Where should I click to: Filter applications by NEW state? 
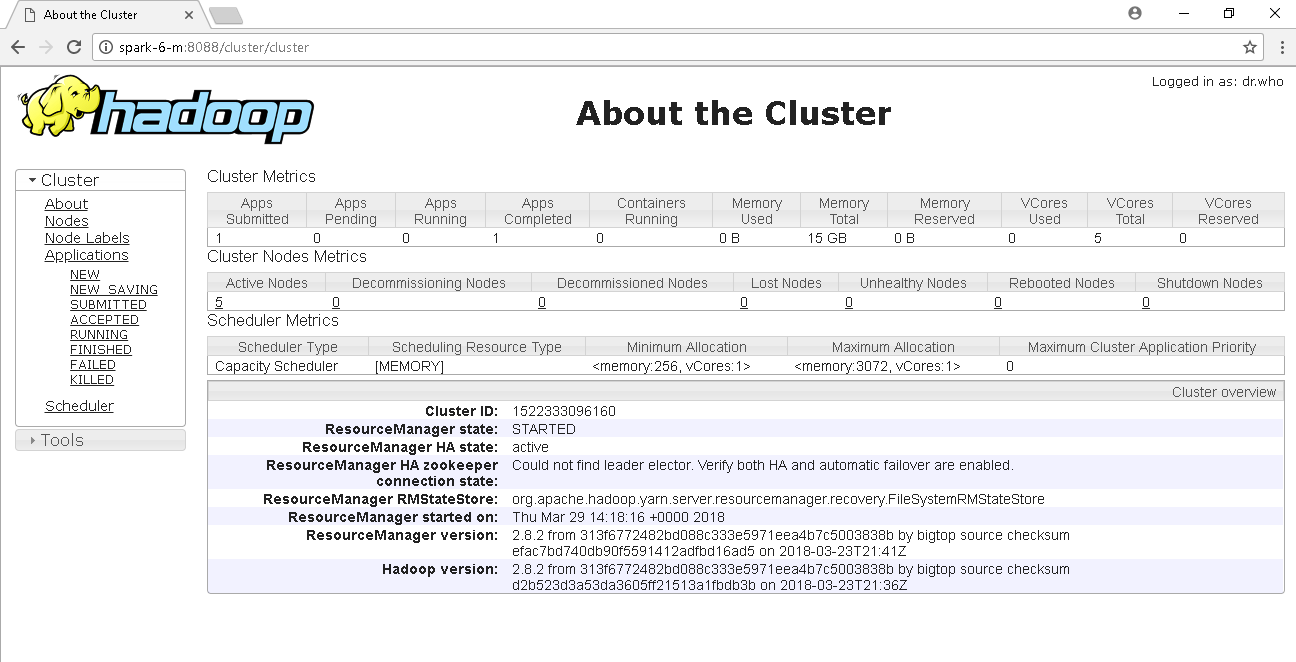[x=85, y=275]
